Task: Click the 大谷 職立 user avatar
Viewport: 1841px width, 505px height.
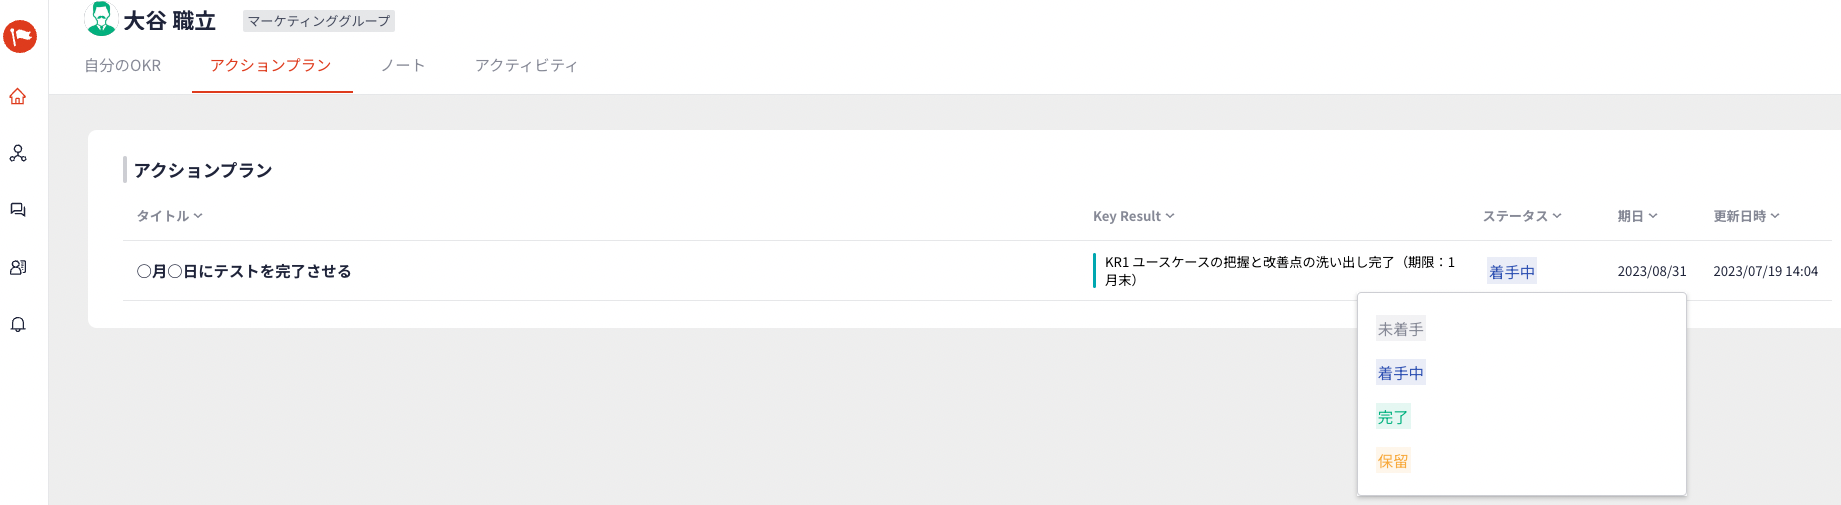Action: tap(101, 19)
